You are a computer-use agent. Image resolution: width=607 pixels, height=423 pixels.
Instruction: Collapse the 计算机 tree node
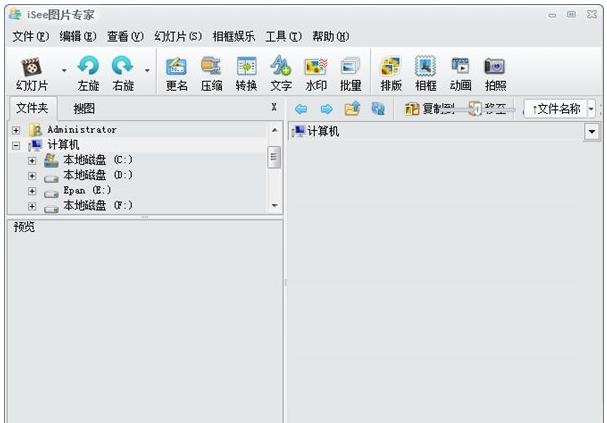click(16, 146)
